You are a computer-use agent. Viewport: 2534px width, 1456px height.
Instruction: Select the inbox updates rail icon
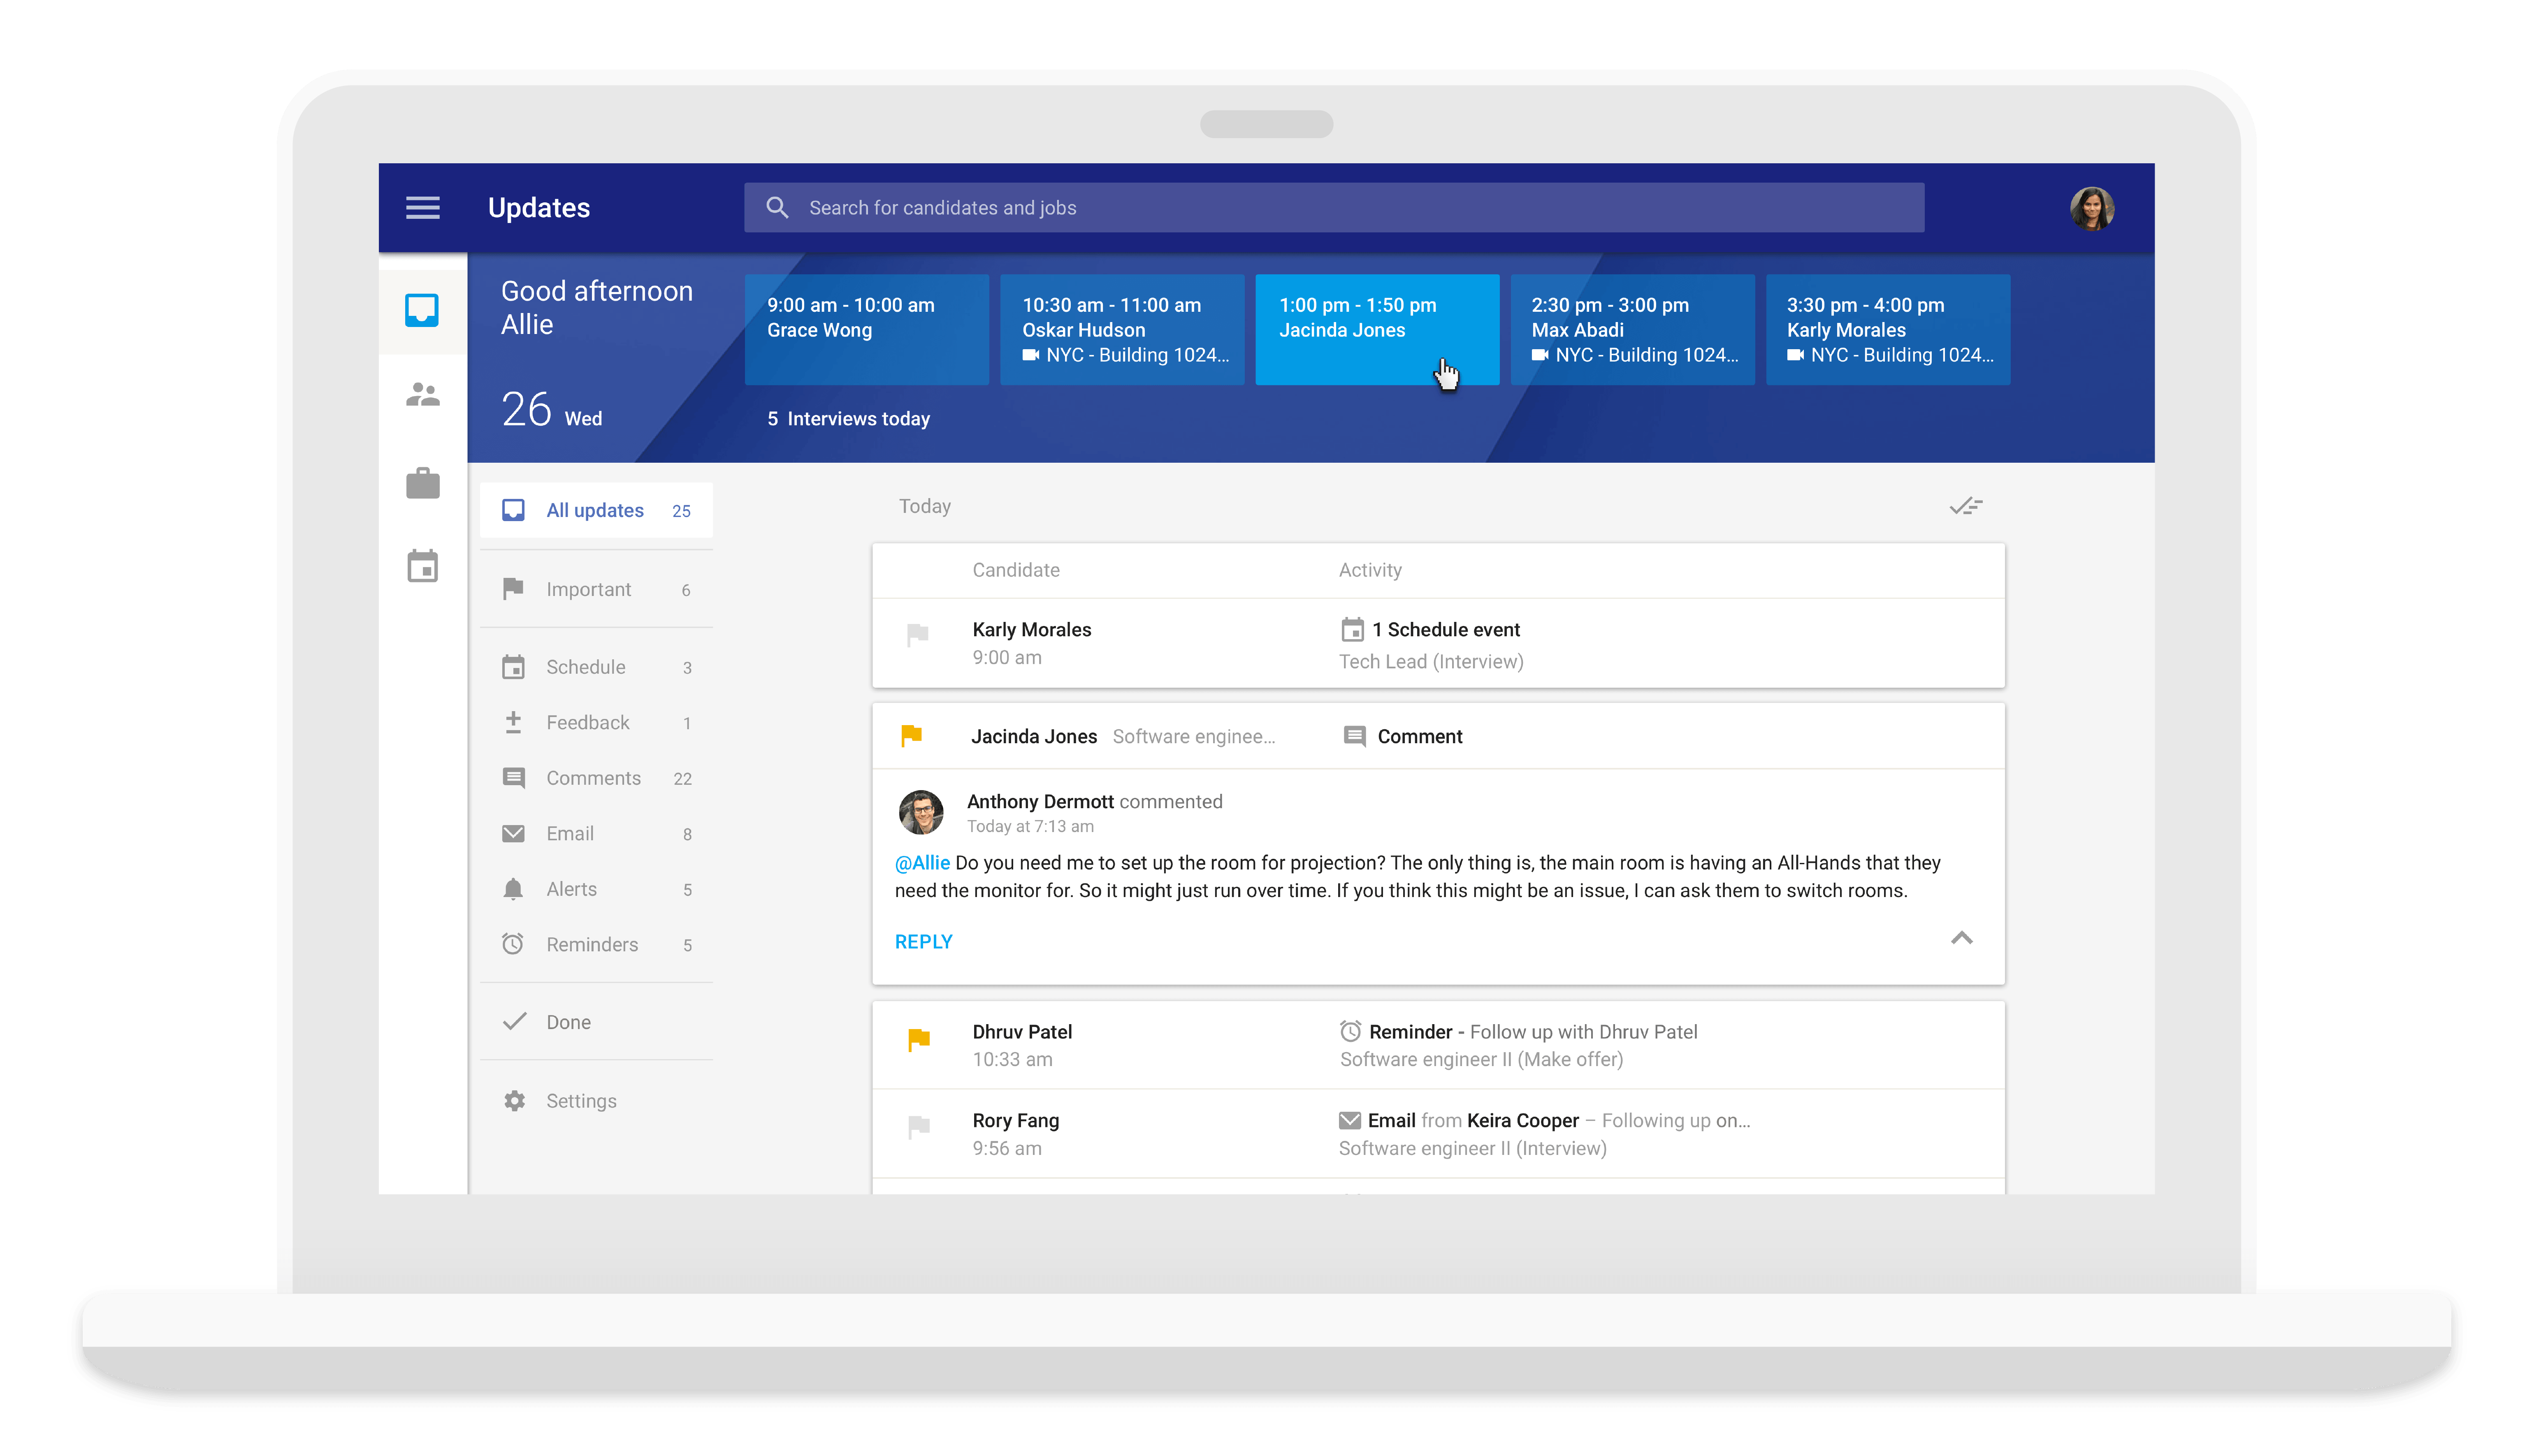(x=422, y=310)
